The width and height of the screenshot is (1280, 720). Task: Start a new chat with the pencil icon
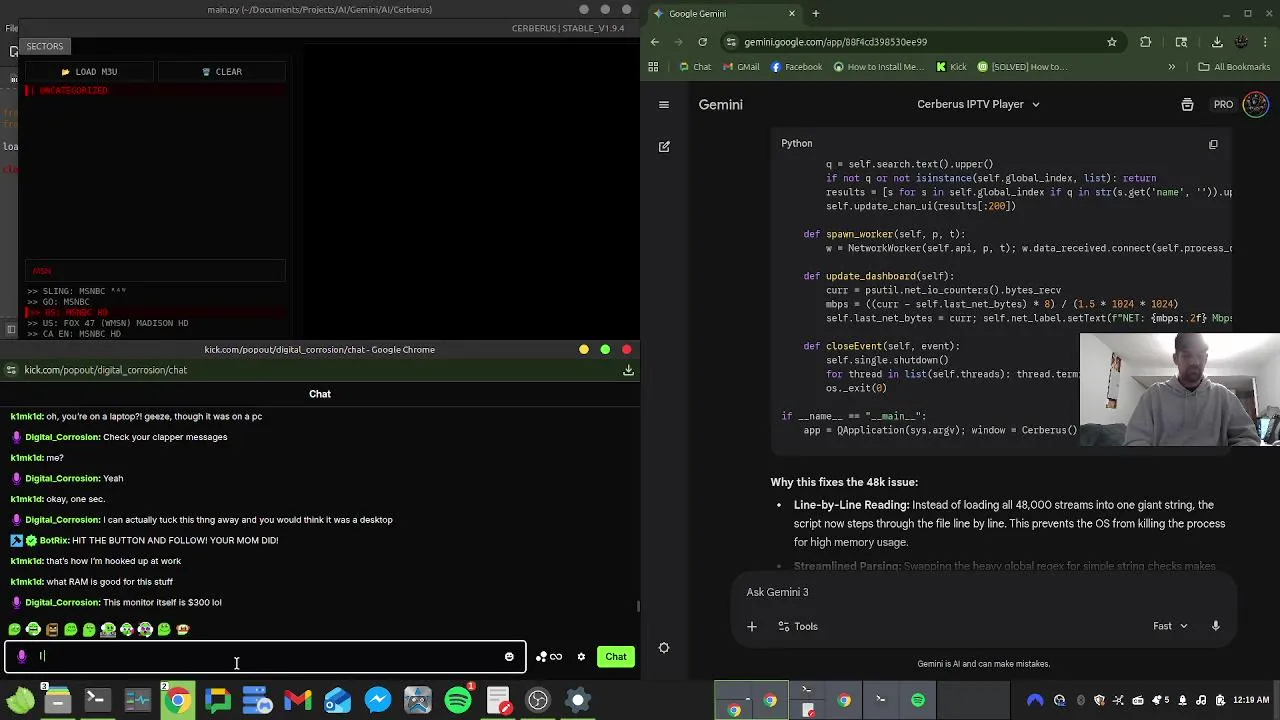pyautogui.click(x=664, y=147)
